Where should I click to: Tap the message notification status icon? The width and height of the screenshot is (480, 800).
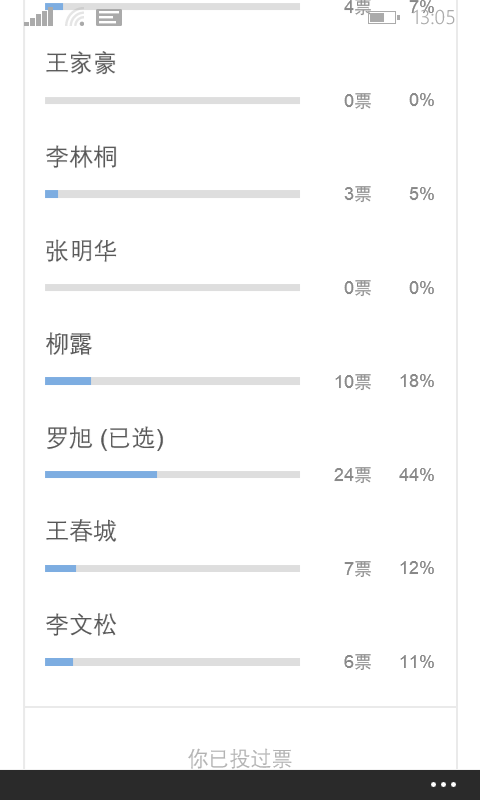click(109, 17)
